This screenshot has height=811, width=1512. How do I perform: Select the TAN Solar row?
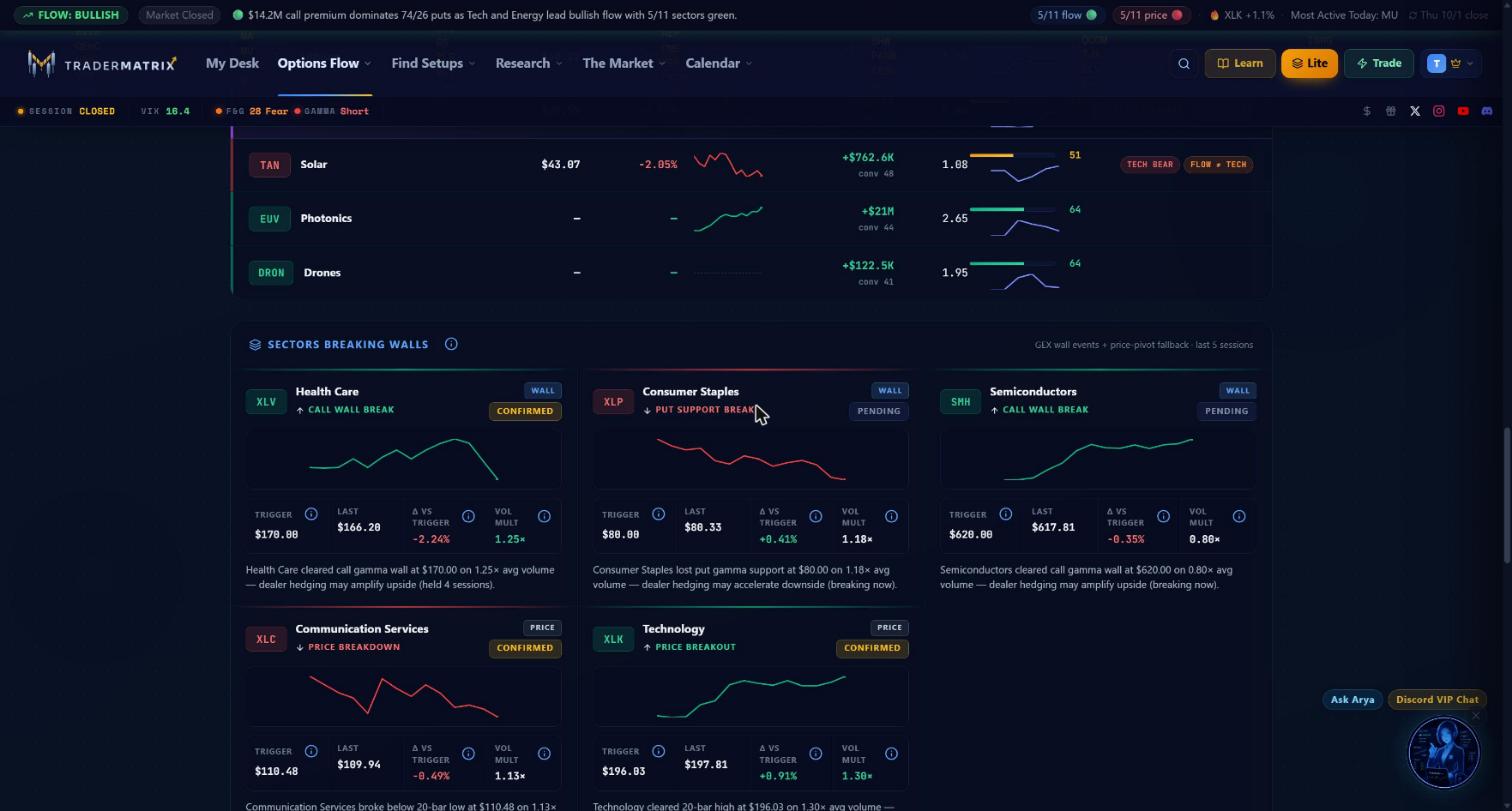click(x=751, y=164)
